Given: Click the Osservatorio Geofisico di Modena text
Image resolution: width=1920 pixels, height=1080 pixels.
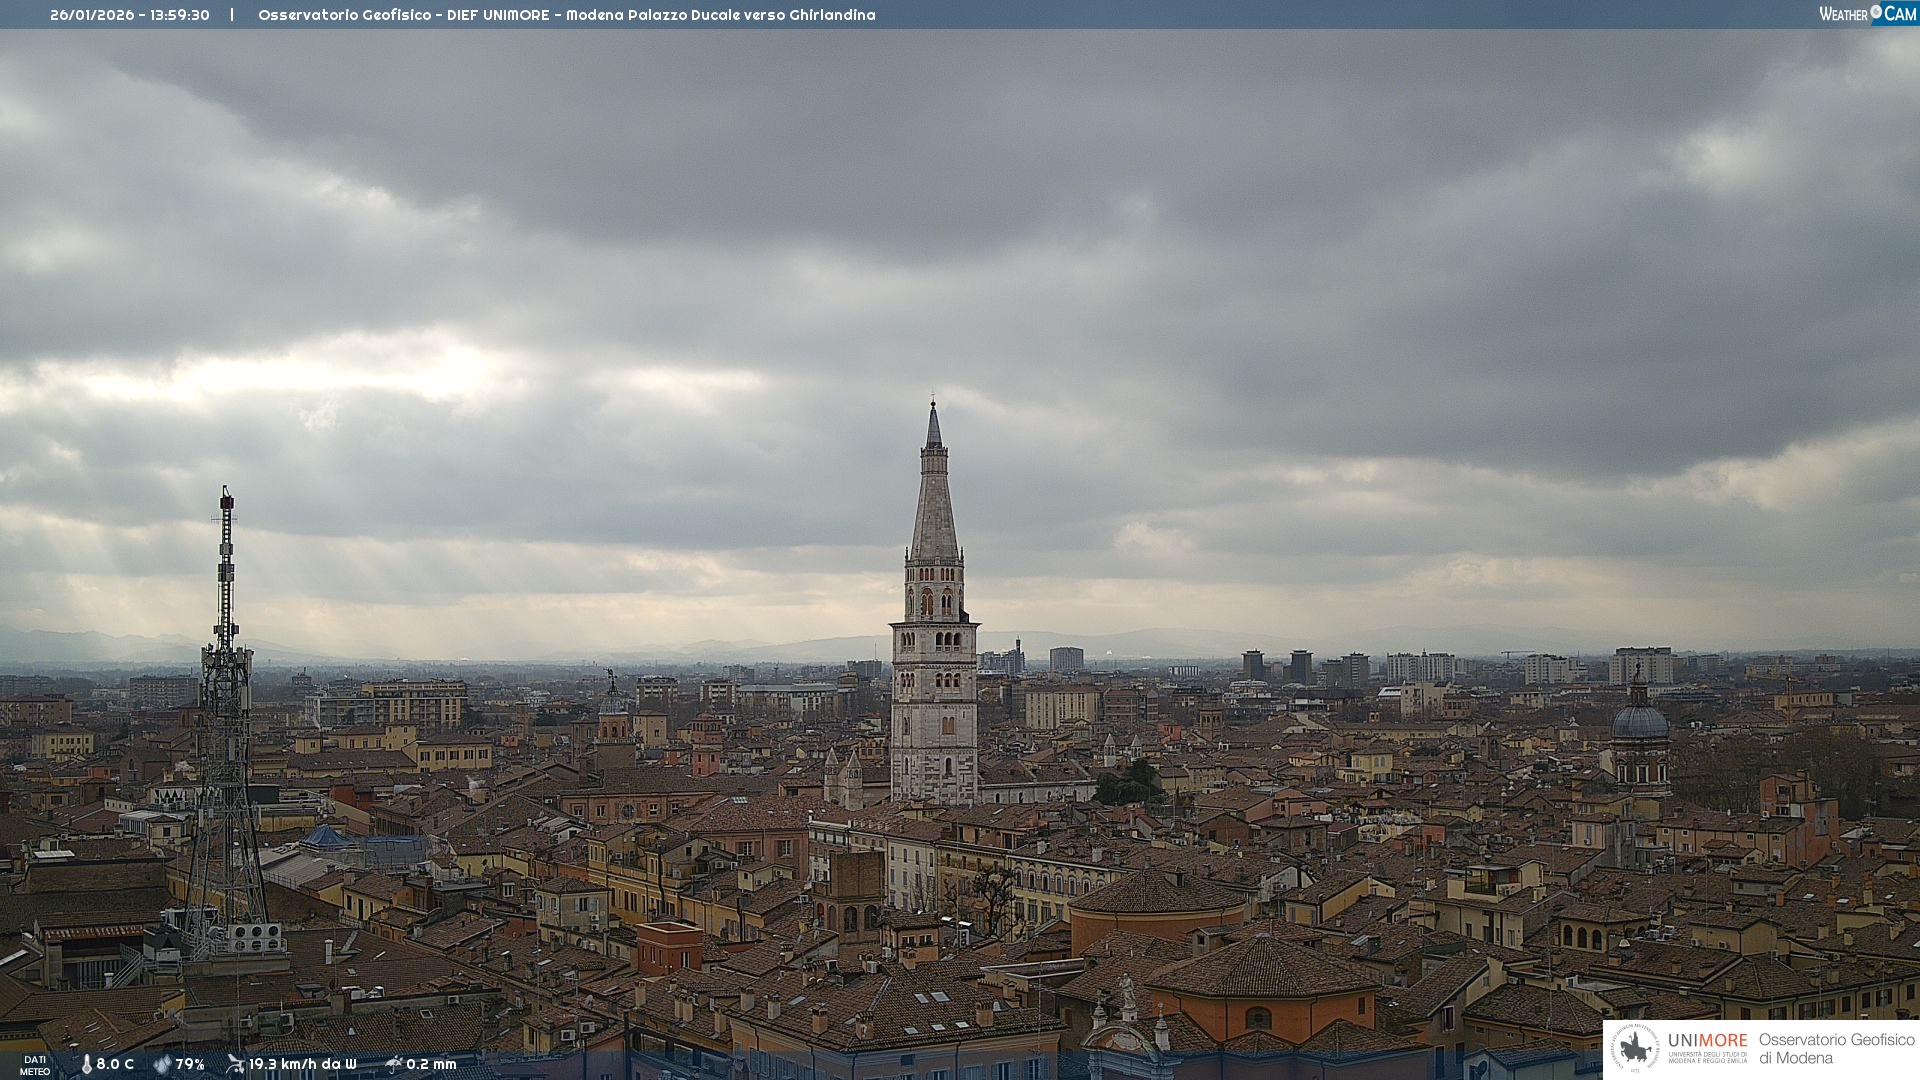Looking at the screenshot, I should click(1835, 1048).
